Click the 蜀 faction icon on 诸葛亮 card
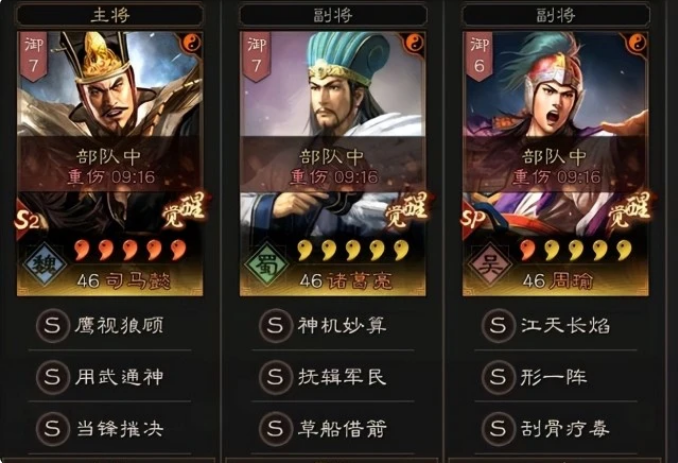Image resolution: width=678 pixels, height=463 pixels. click(266, 264)
